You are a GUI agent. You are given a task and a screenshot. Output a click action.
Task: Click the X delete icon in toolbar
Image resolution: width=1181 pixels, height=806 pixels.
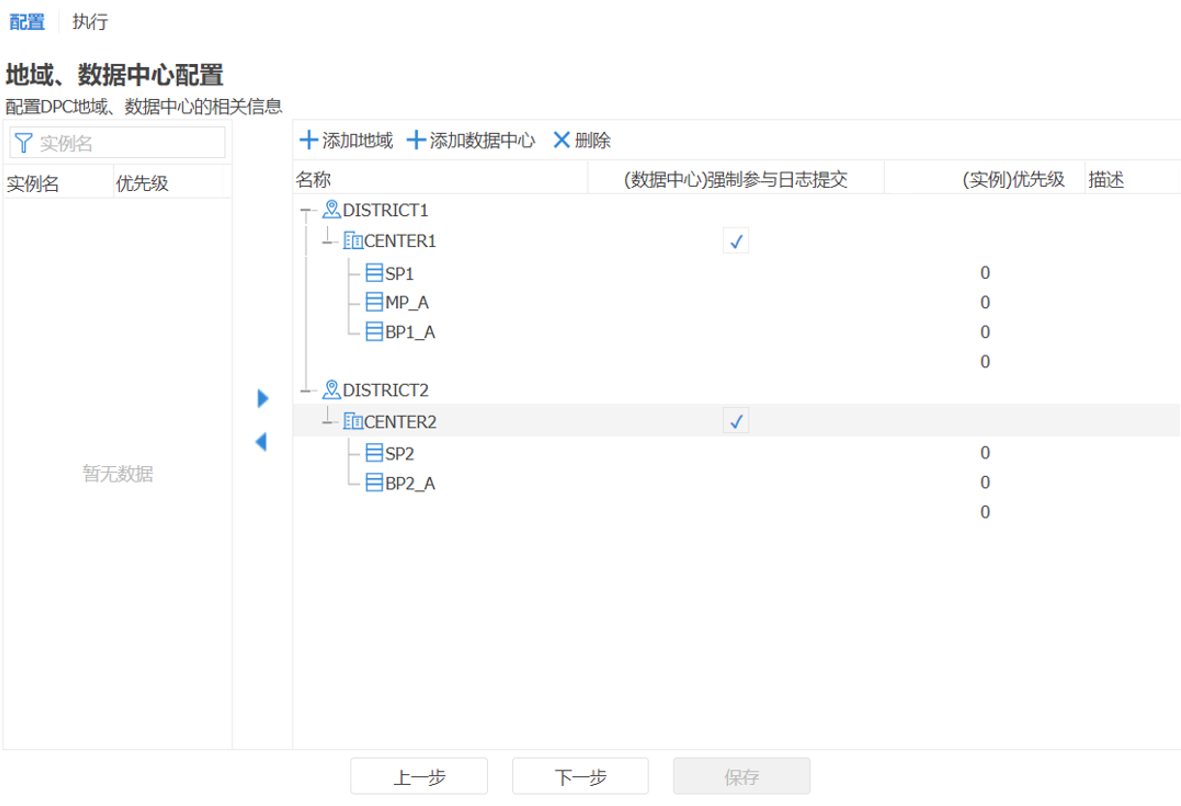(x=562, y=141)
